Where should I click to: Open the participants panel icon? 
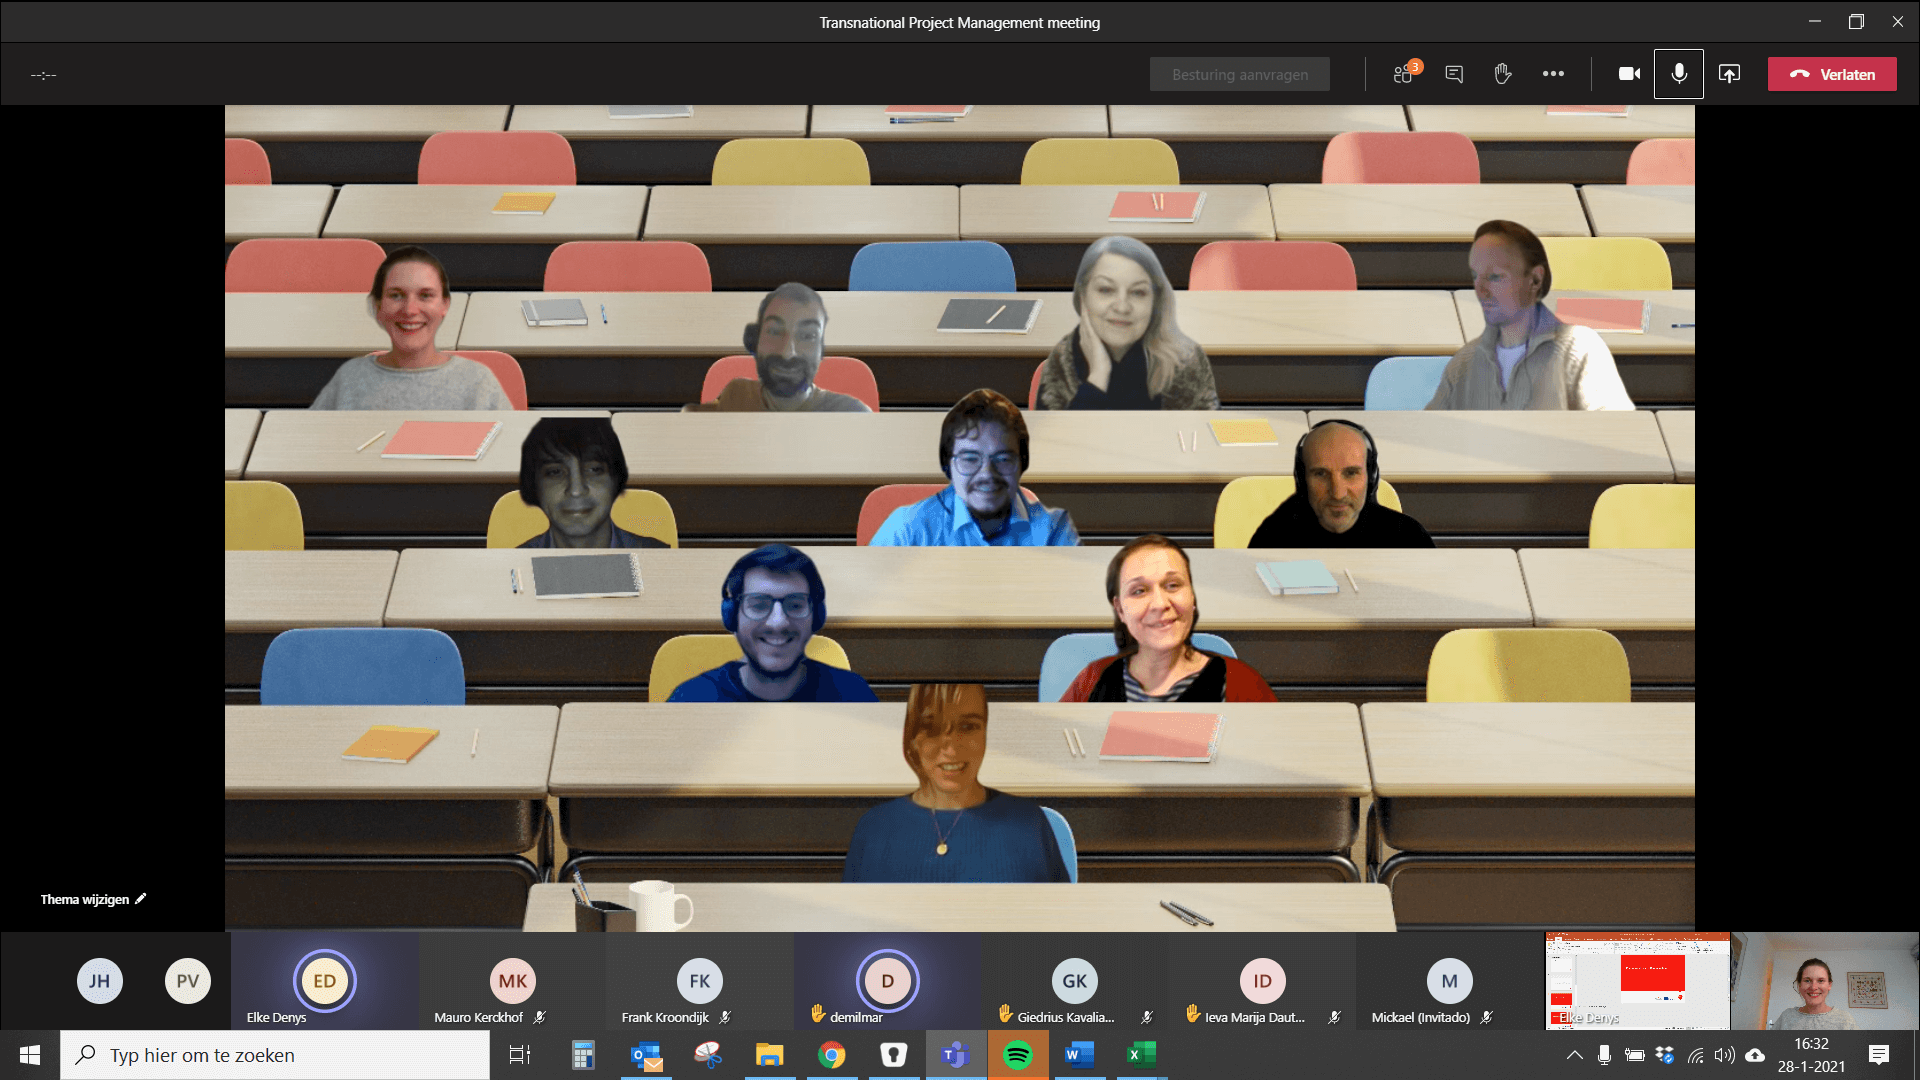[x=1405, y=74]
